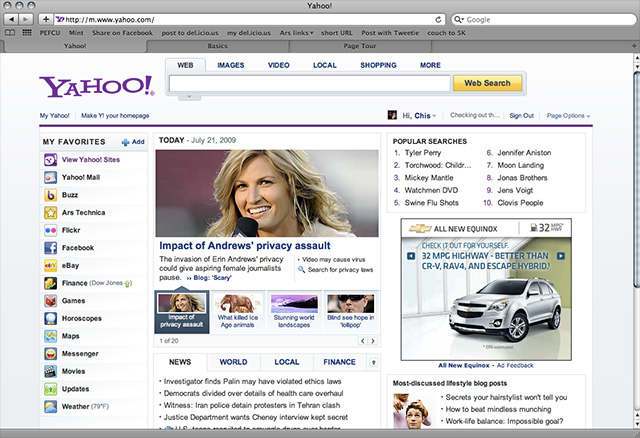Select the SHOPPING search tab
This screenshot has width=640, height=438.
tap(378, 65)
